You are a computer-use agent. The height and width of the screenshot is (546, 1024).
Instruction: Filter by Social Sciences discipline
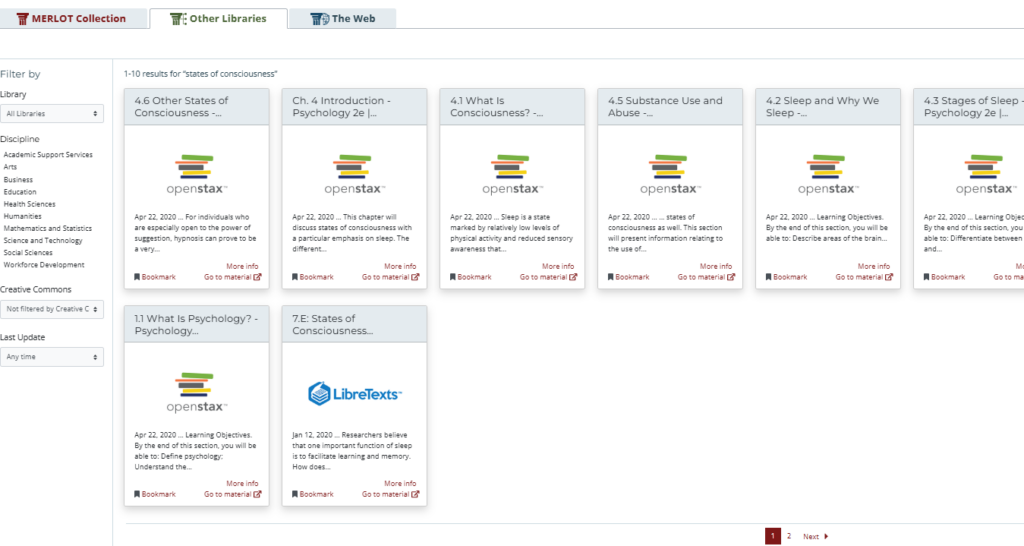coord(28,253)
